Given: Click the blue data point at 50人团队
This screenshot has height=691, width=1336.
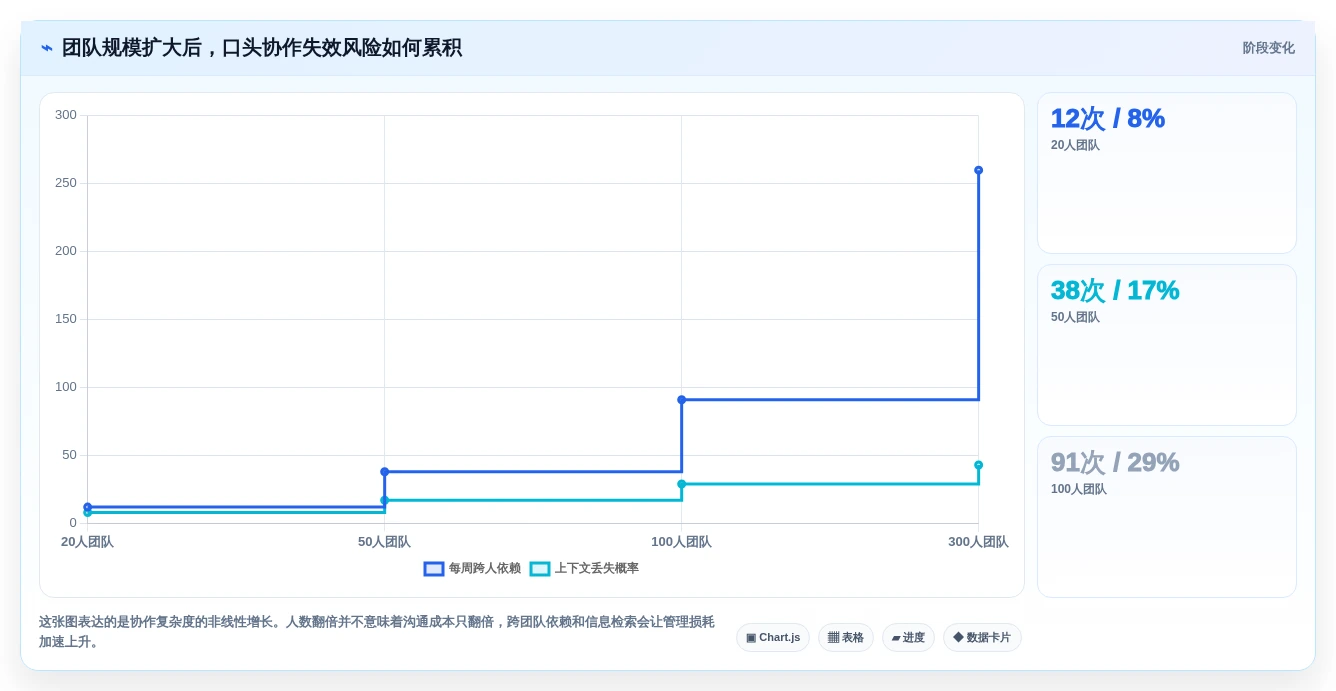Looking at the screenshot, I should point(384,471).
